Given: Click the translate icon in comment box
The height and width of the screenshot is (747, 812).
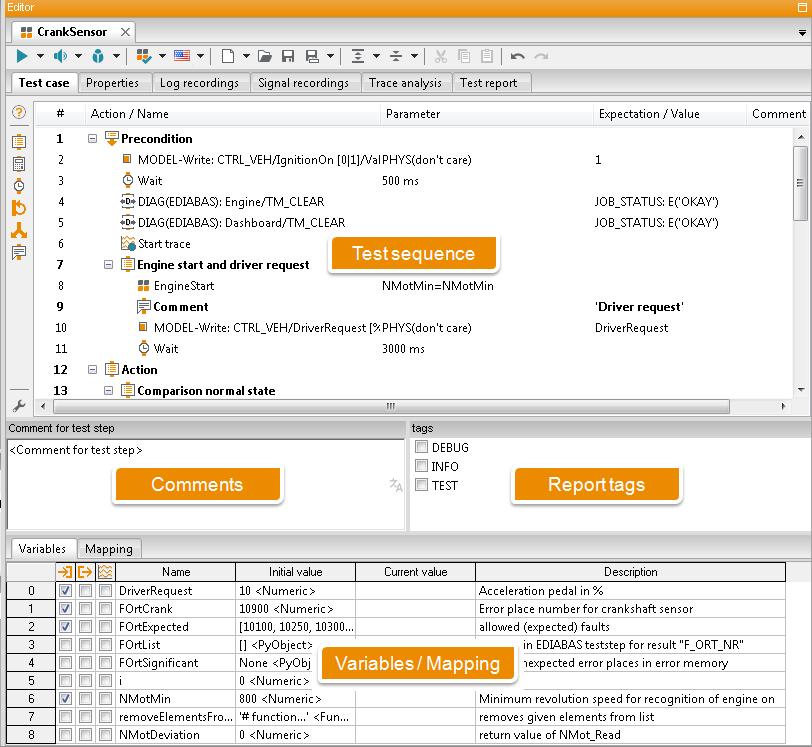Looking at the screenshot, I should 396,485.
